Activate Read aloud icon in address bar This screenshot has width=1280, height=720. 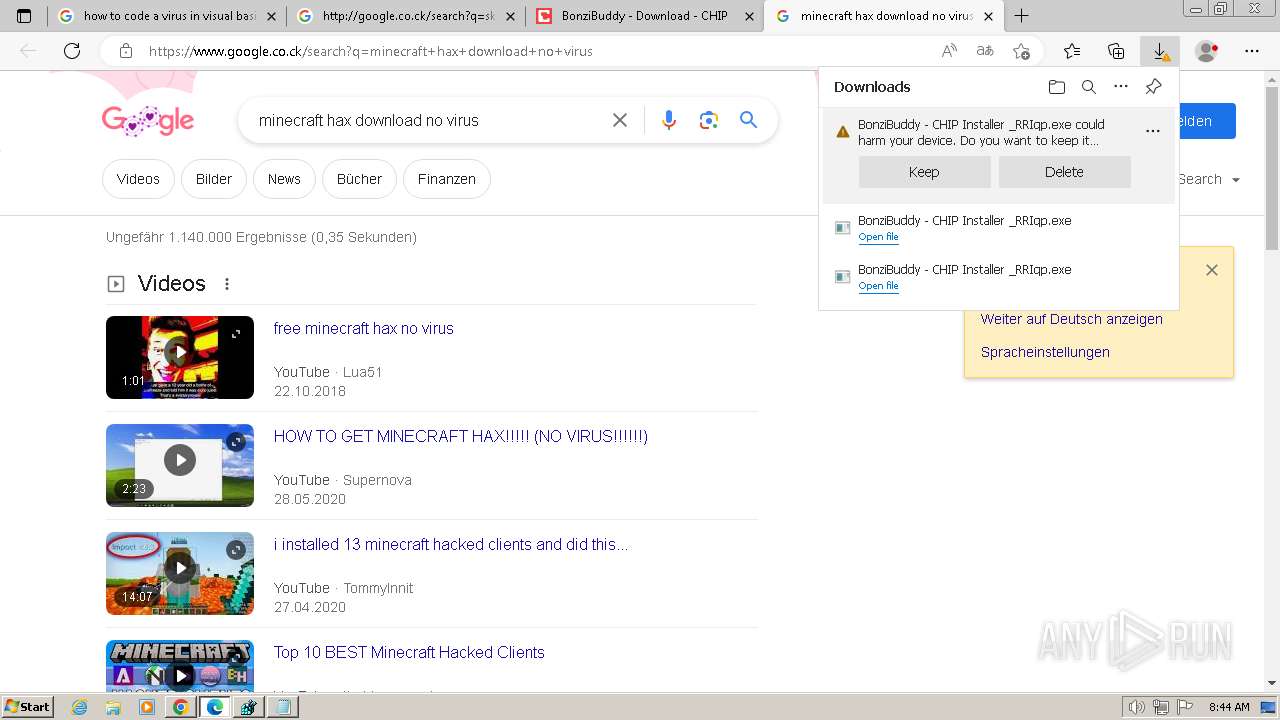pyautogui.click(x=949, y=51)
